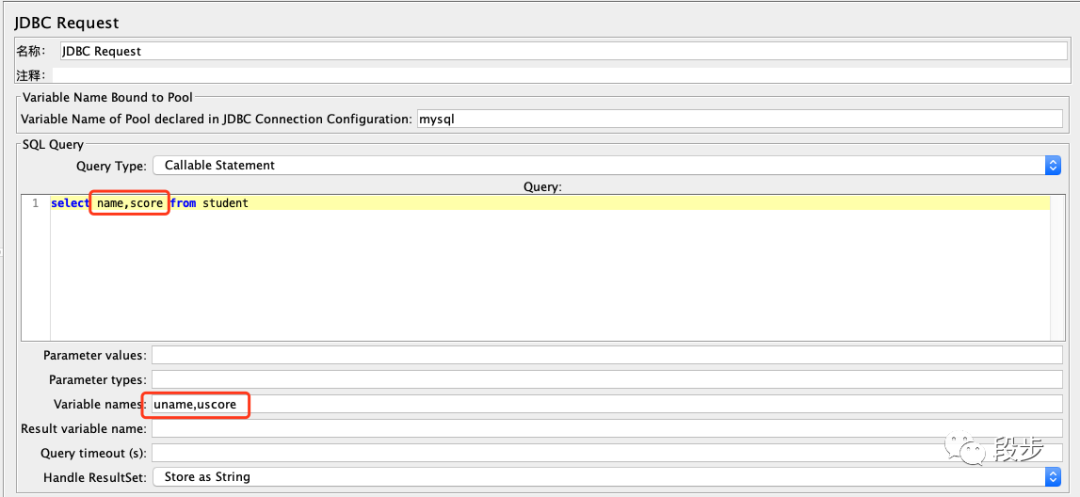Click the word 'student' in the query
Image resolution: width=1080 pixels, height=497 pixels.
[225, 204]
